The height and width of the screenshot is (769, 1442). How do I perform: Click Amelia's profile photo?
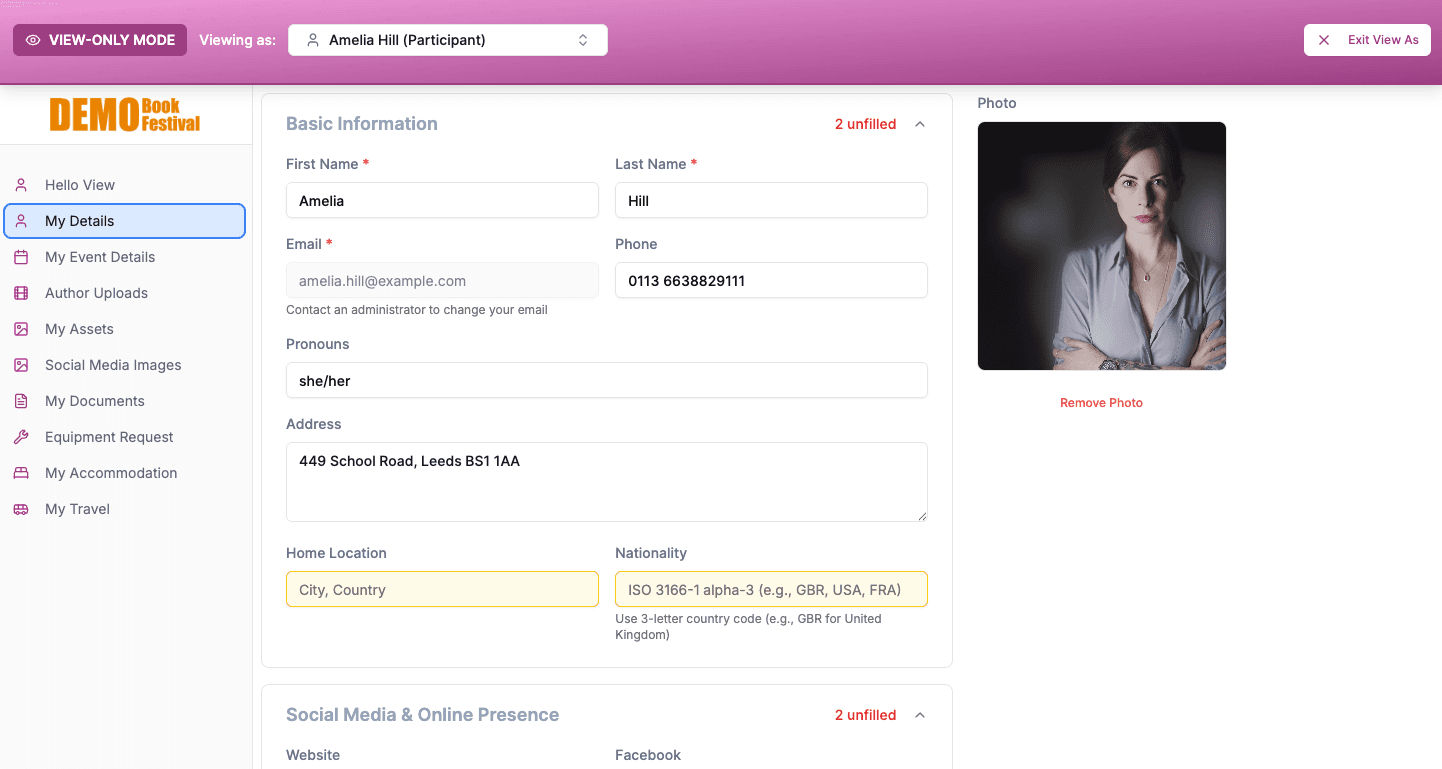coord(1101,246)
